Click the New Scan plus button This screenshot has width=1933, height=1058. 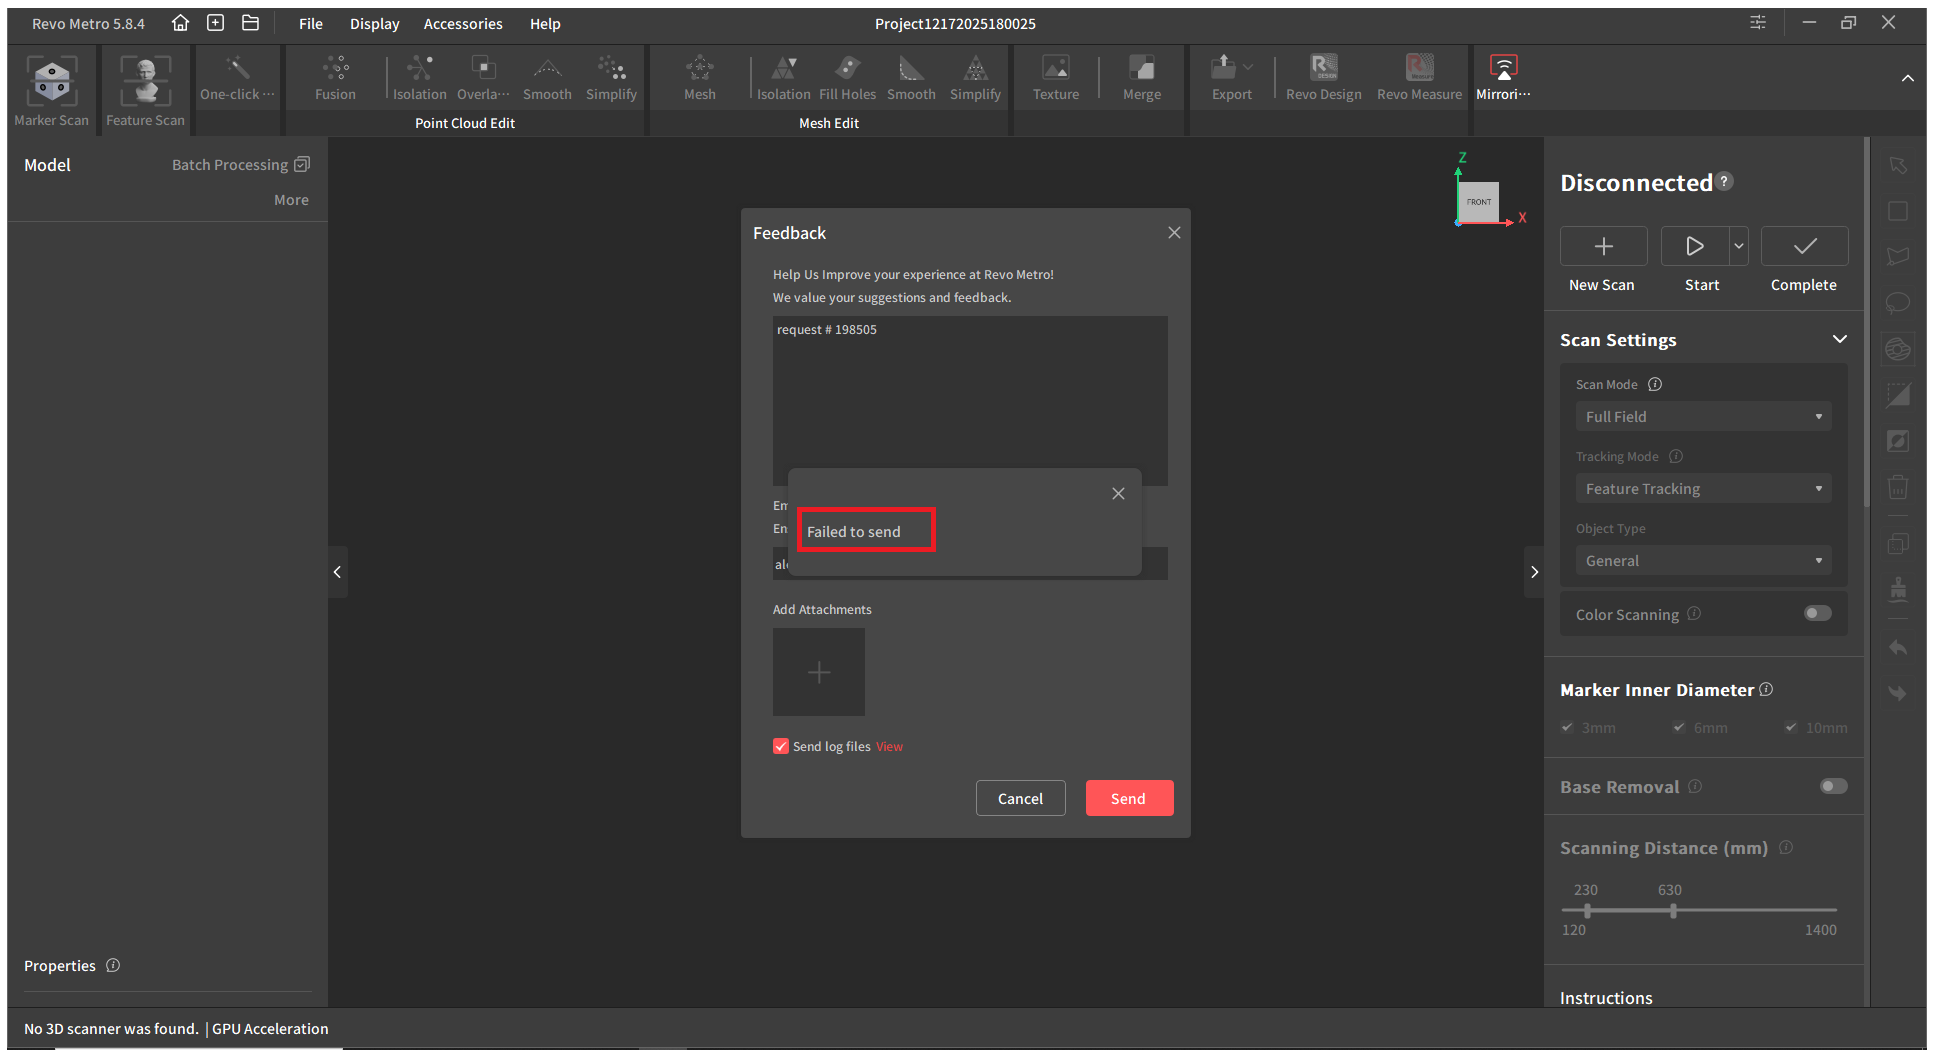1603,247
